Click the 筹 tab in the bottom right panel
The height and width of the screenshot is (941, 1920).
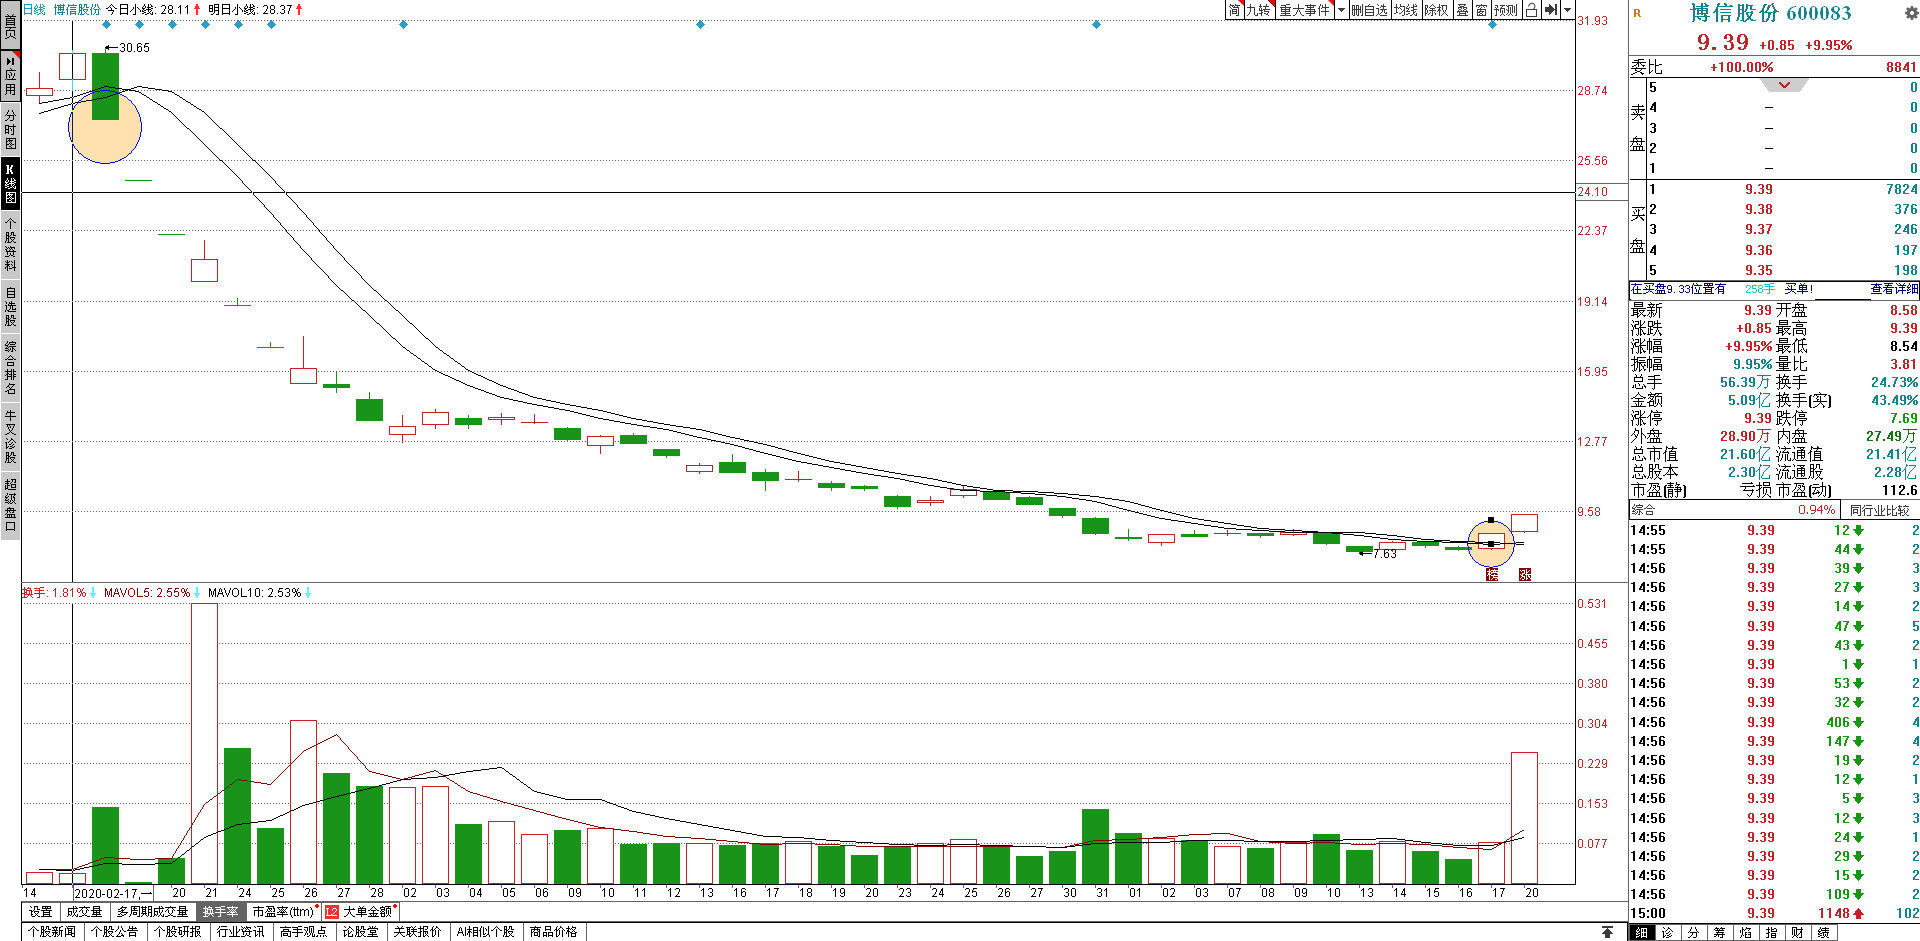(x=1719, y=933)
